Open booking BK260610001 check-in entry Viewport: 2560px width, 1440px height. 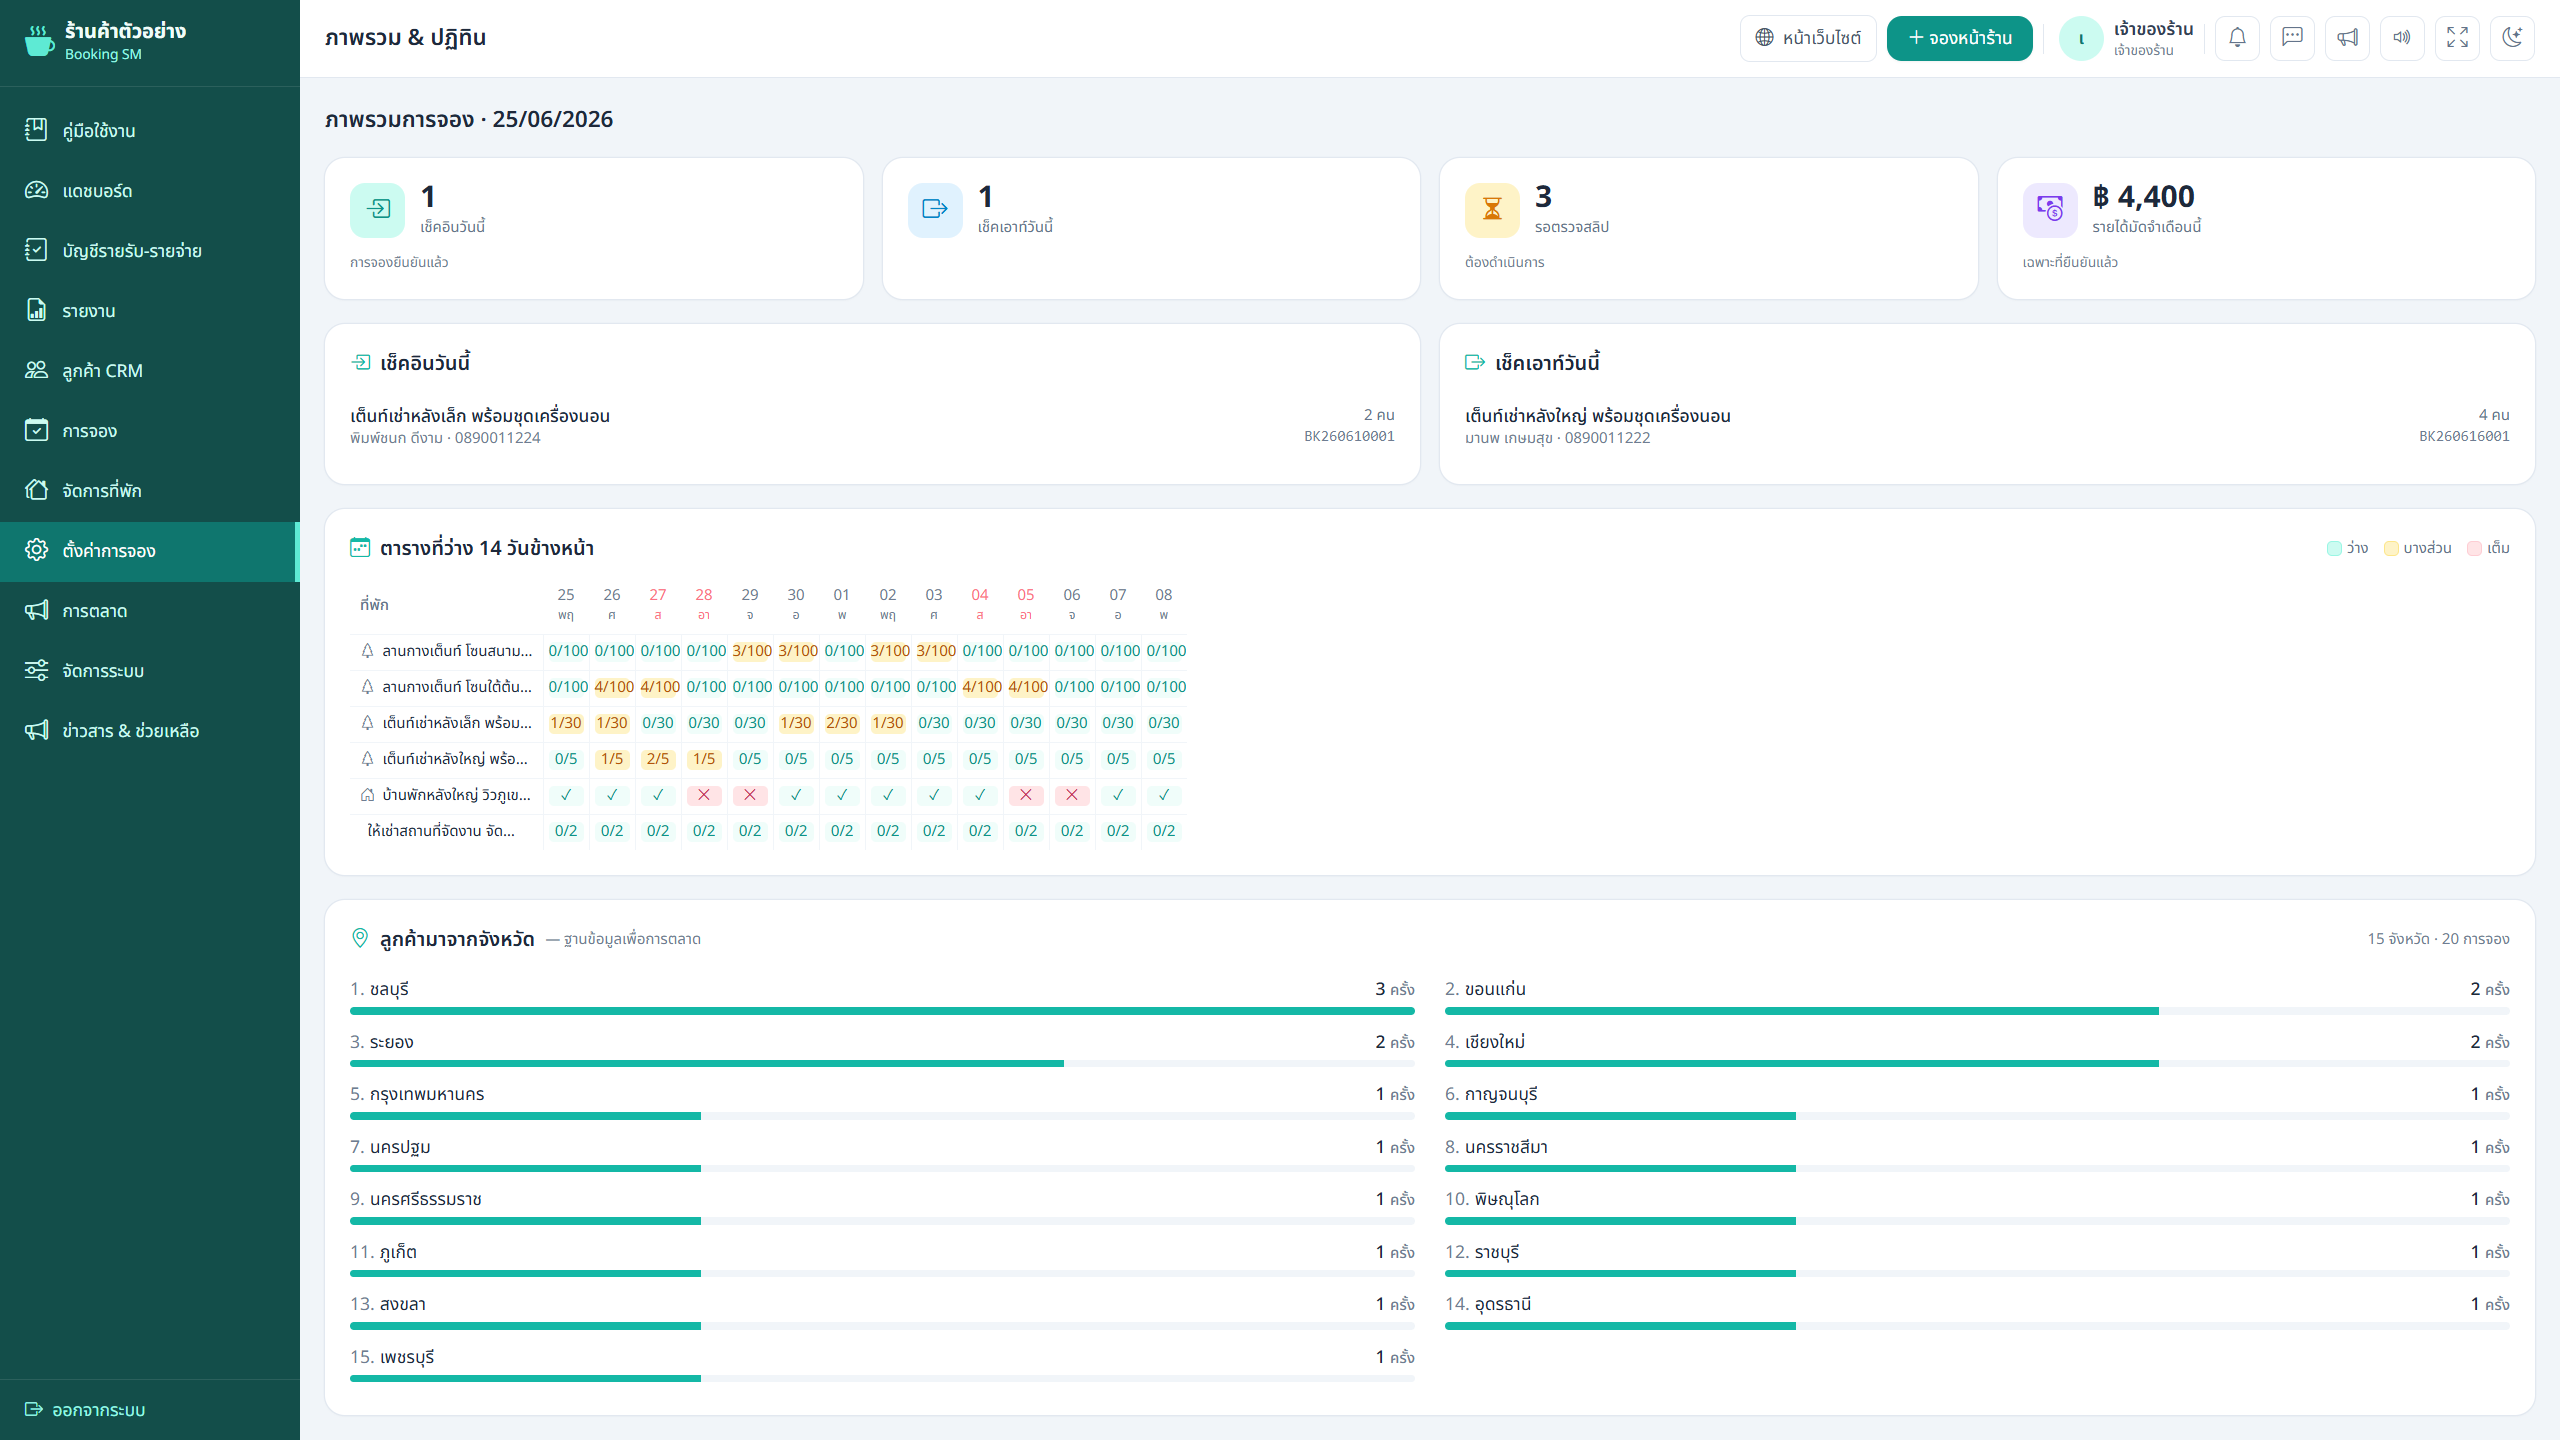click(x=872, y=426)
